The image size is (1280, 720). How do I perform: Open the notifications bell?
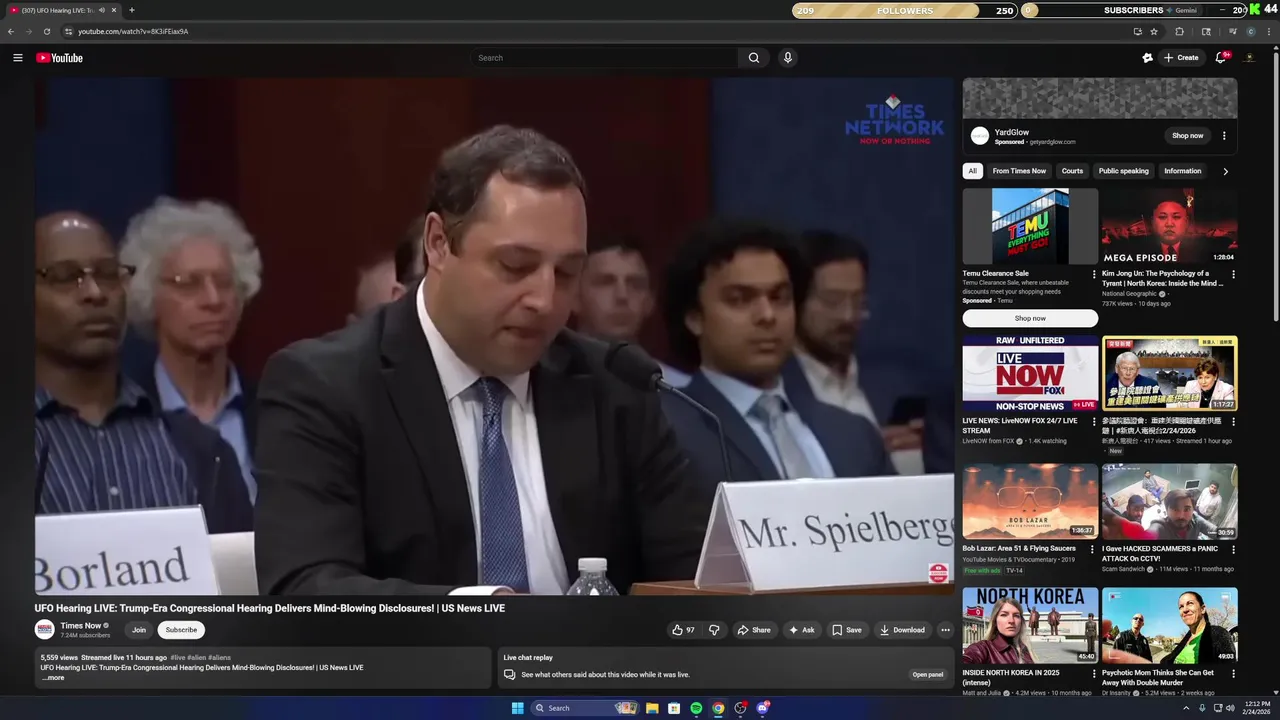coord(1221,58)
